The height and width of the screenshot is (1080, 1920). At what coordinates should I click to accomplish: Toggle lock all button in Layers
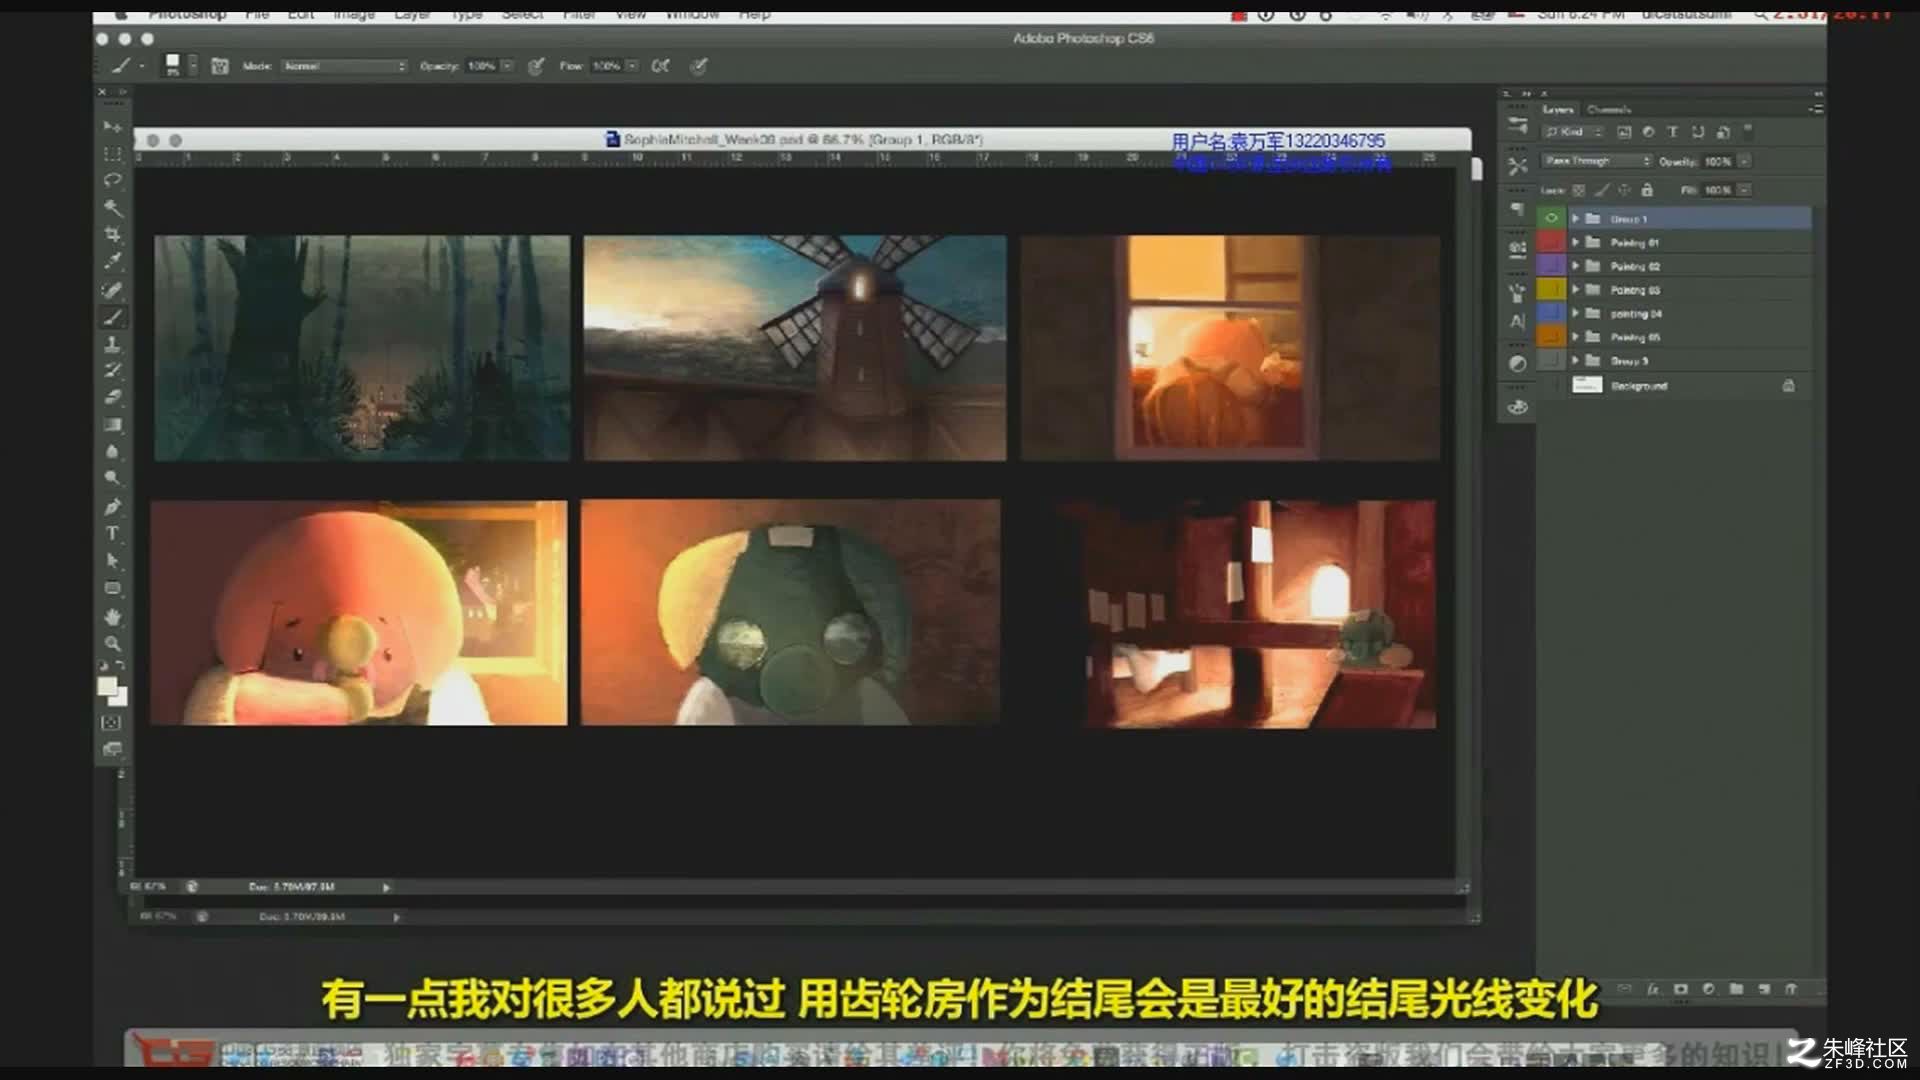coord(1647,190)
